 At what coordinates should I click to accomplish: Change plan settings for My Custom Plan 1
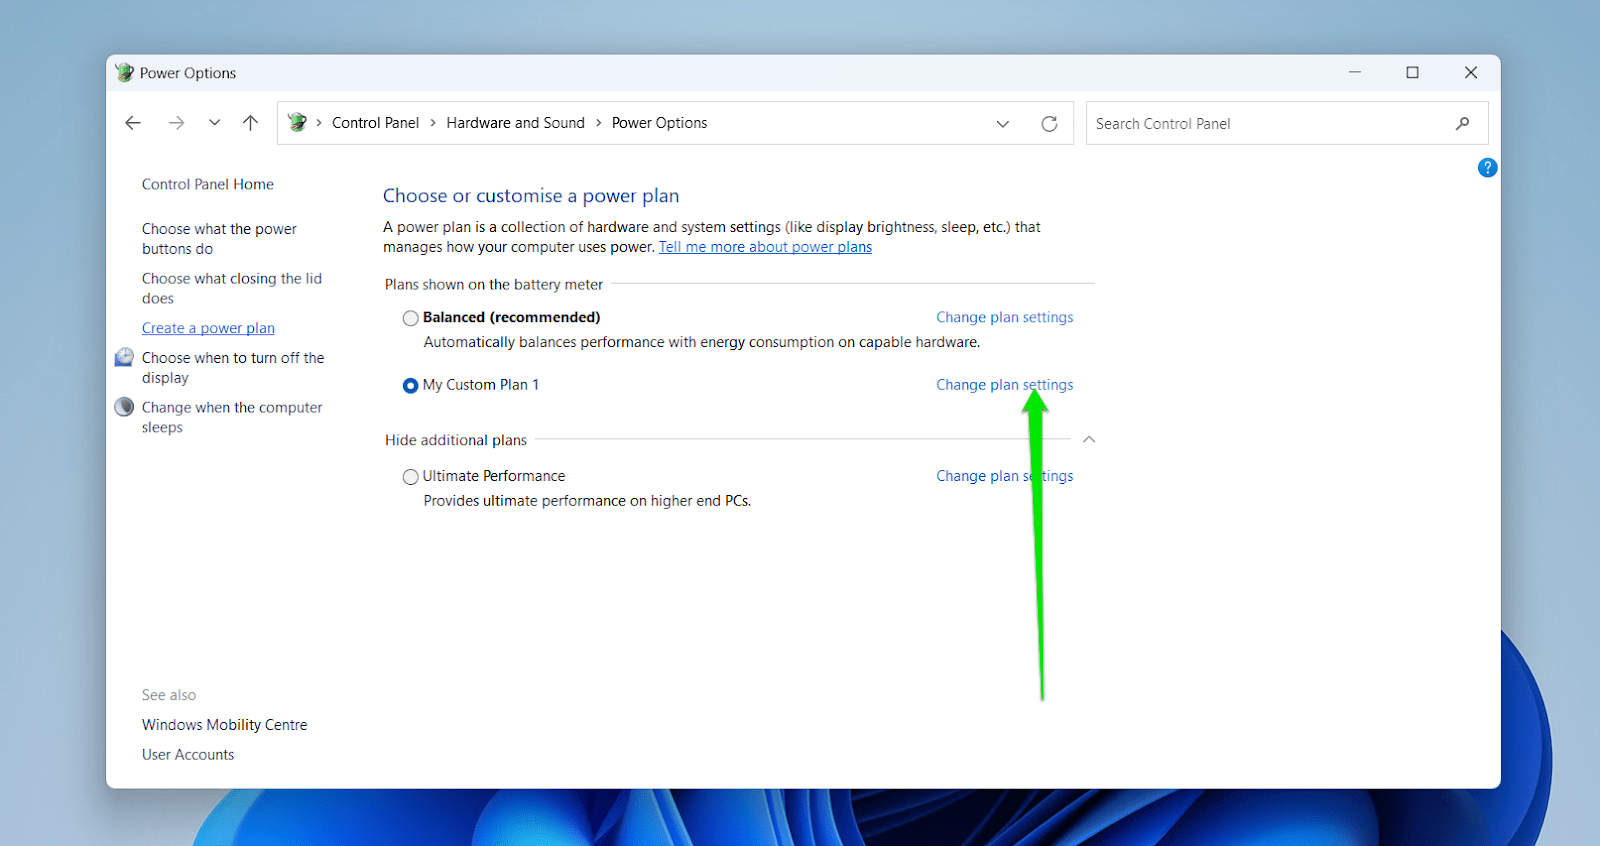(1004, 385)
